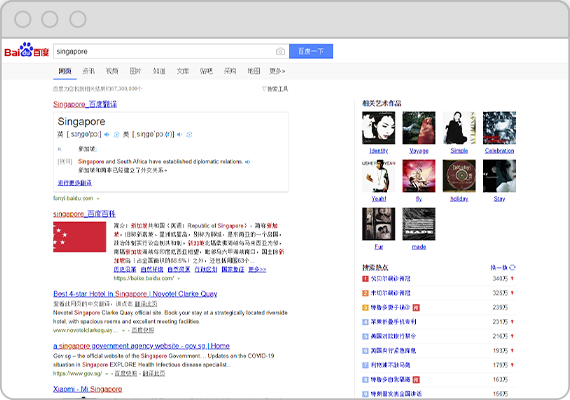
Task: Open the made album link
Action: [419, 247]
